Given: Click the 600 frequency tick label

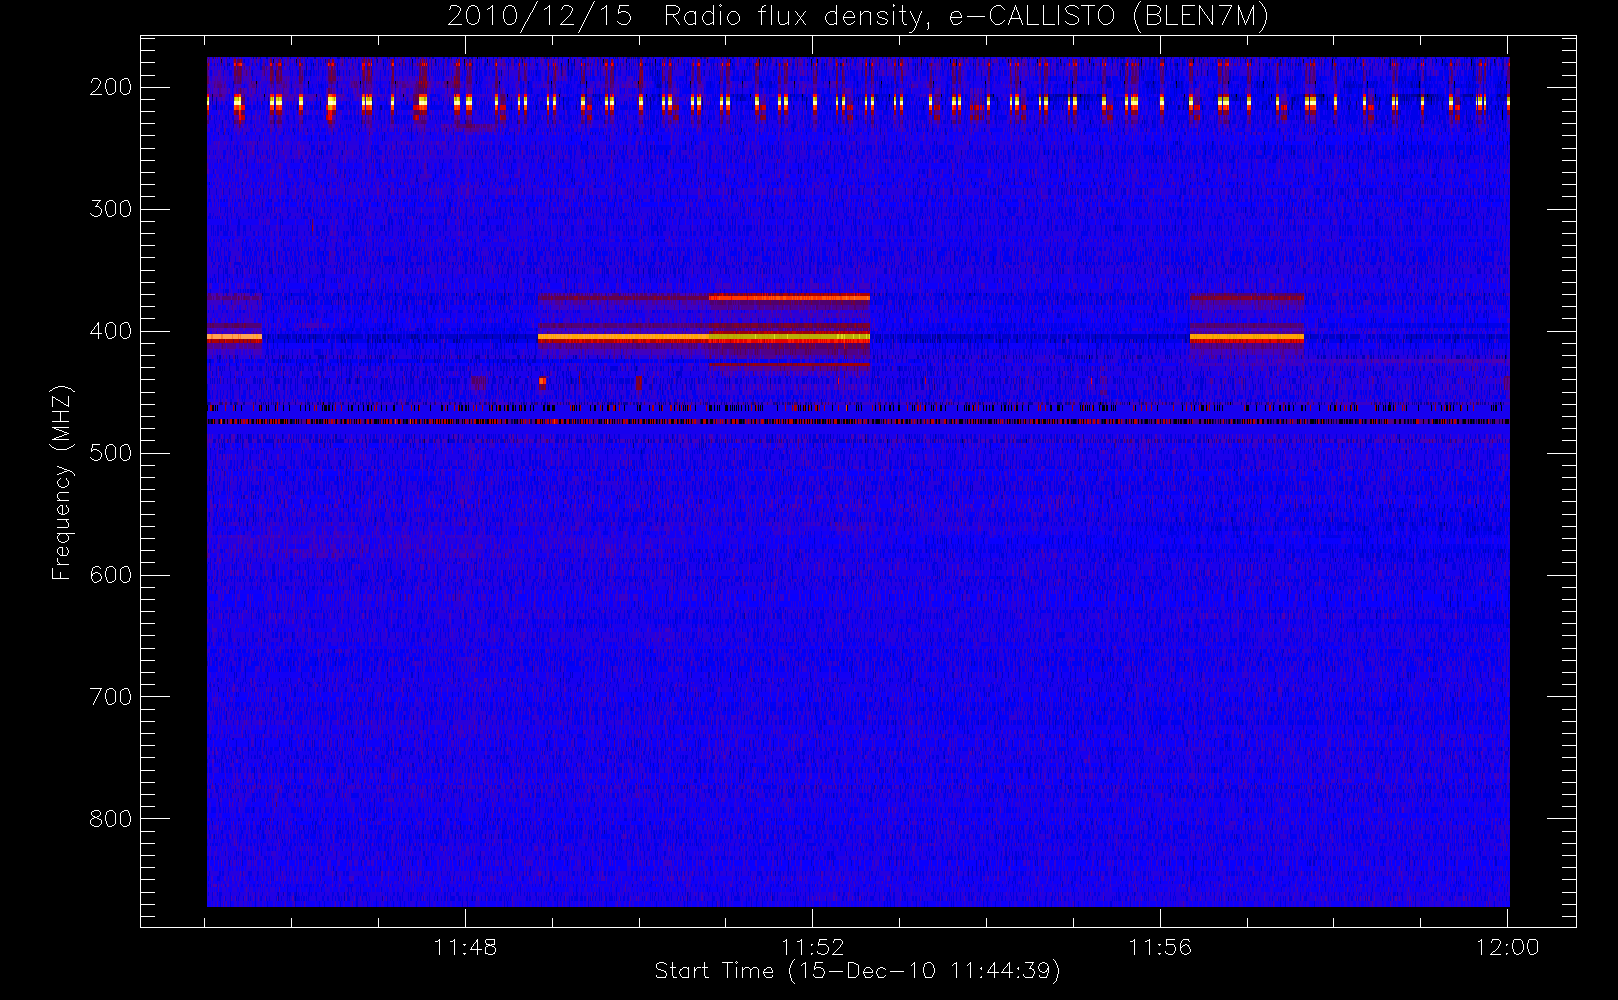Looking at the screenshot, I should click(x=111, y=575).
